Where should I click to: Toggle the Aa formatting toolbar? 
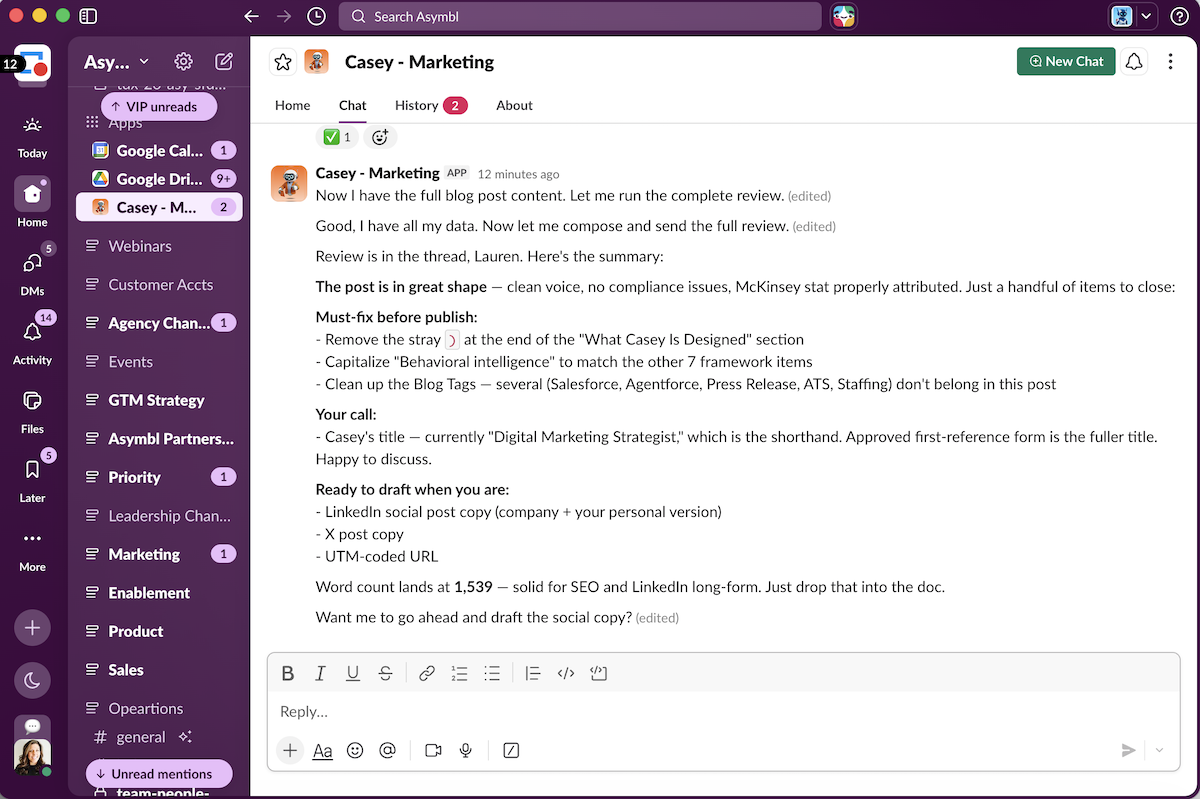pyautogui.click(x=322, y=750)
